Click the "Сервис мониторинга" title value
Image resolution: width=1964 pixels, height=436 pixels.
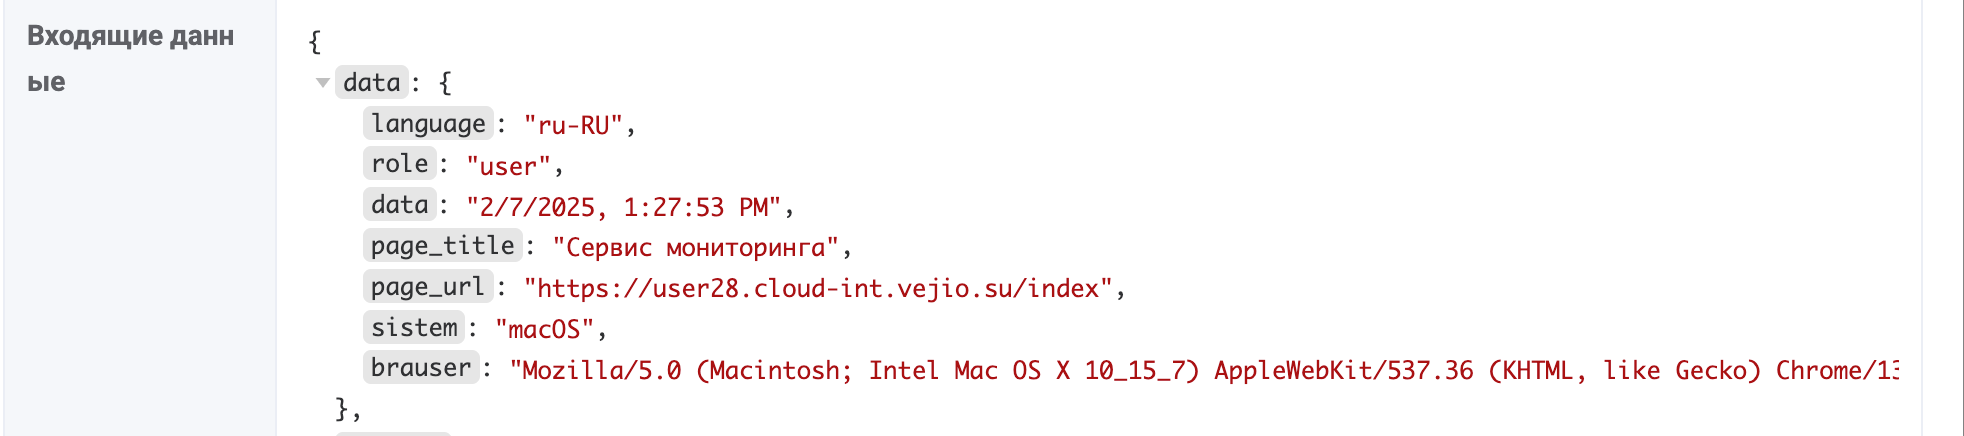click(696, 248)
